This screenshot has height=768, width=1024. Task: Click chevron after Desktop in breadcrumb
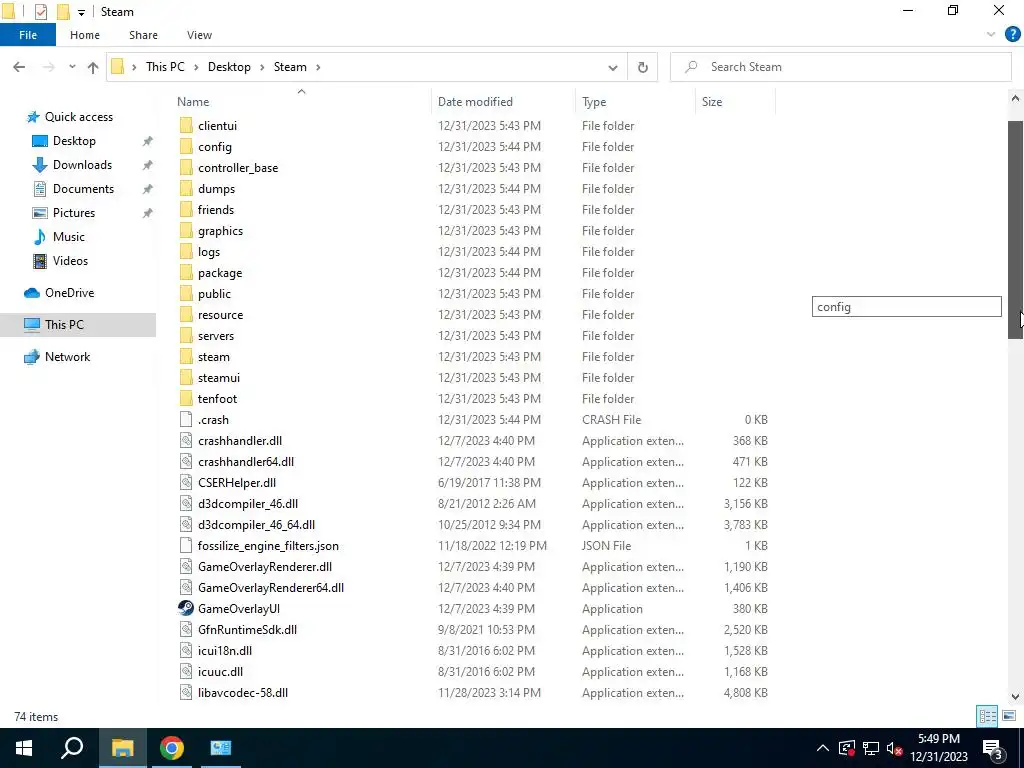[262, 67]
